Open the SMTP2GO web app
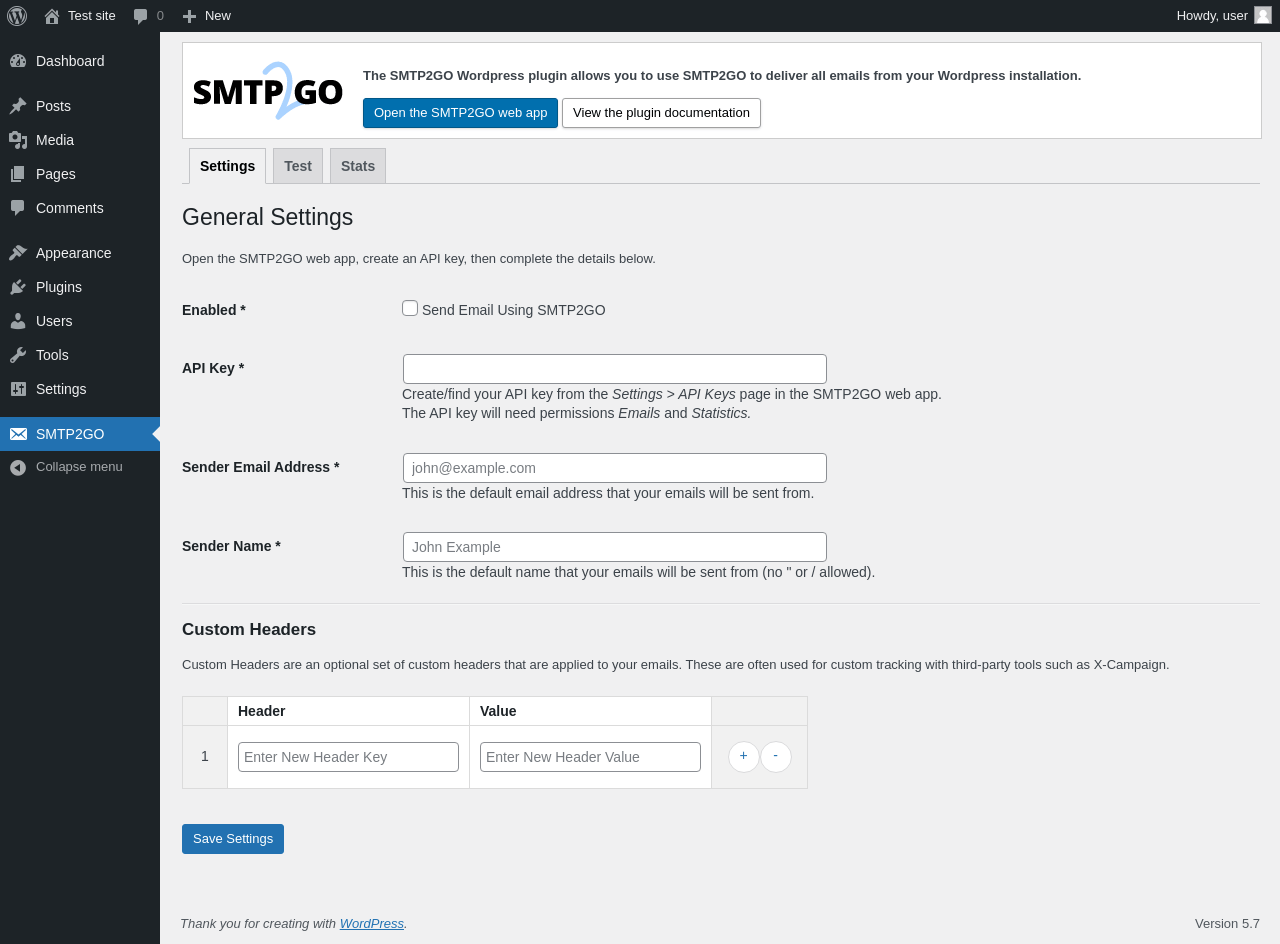Image resolution: width=1280 pixels, height=944 pixels. point(460,113)
